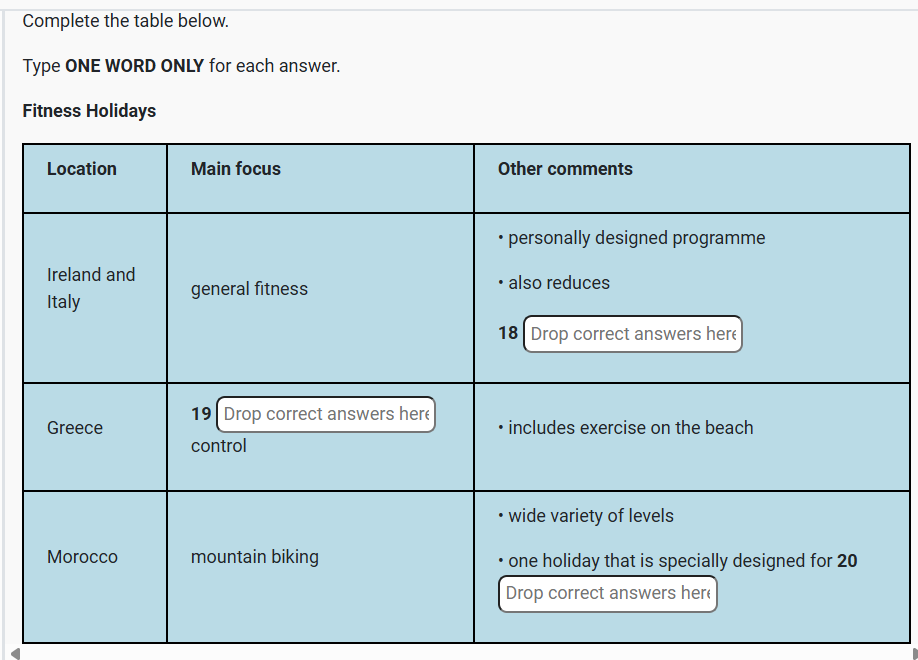Click the 'Greece' location cell
Image resolution: width=918 pixels, height=660 pixels.
point(75,428)
